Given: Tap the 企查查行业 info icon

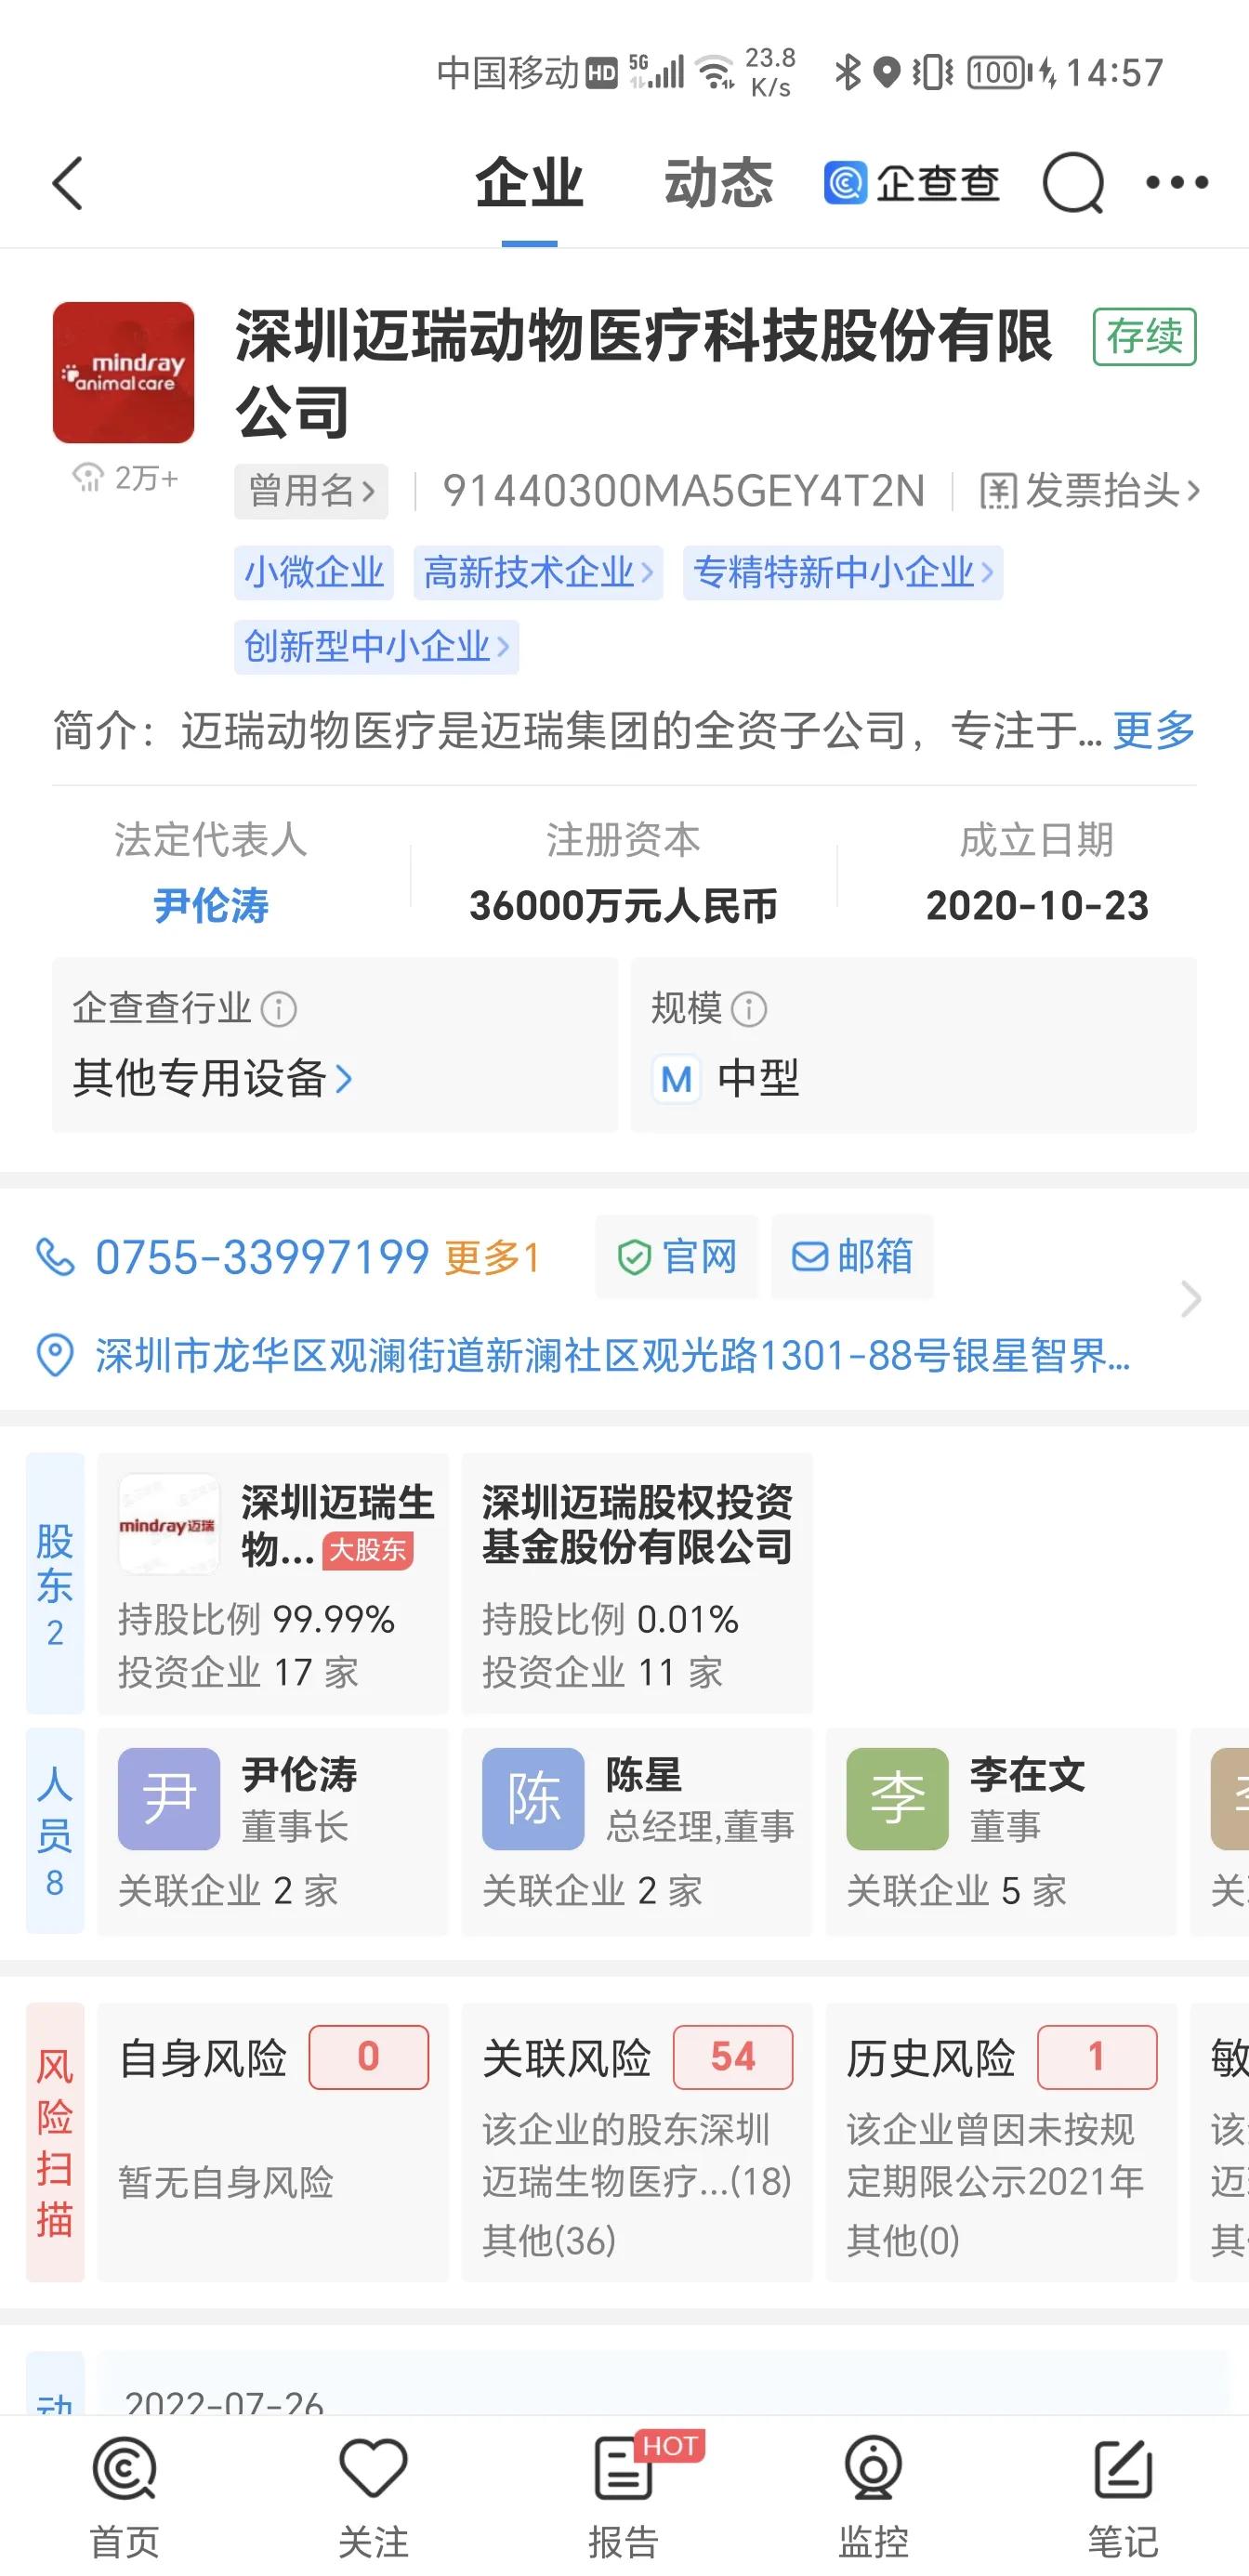Looking at the screenshot, I should (x=278, y=1009).
